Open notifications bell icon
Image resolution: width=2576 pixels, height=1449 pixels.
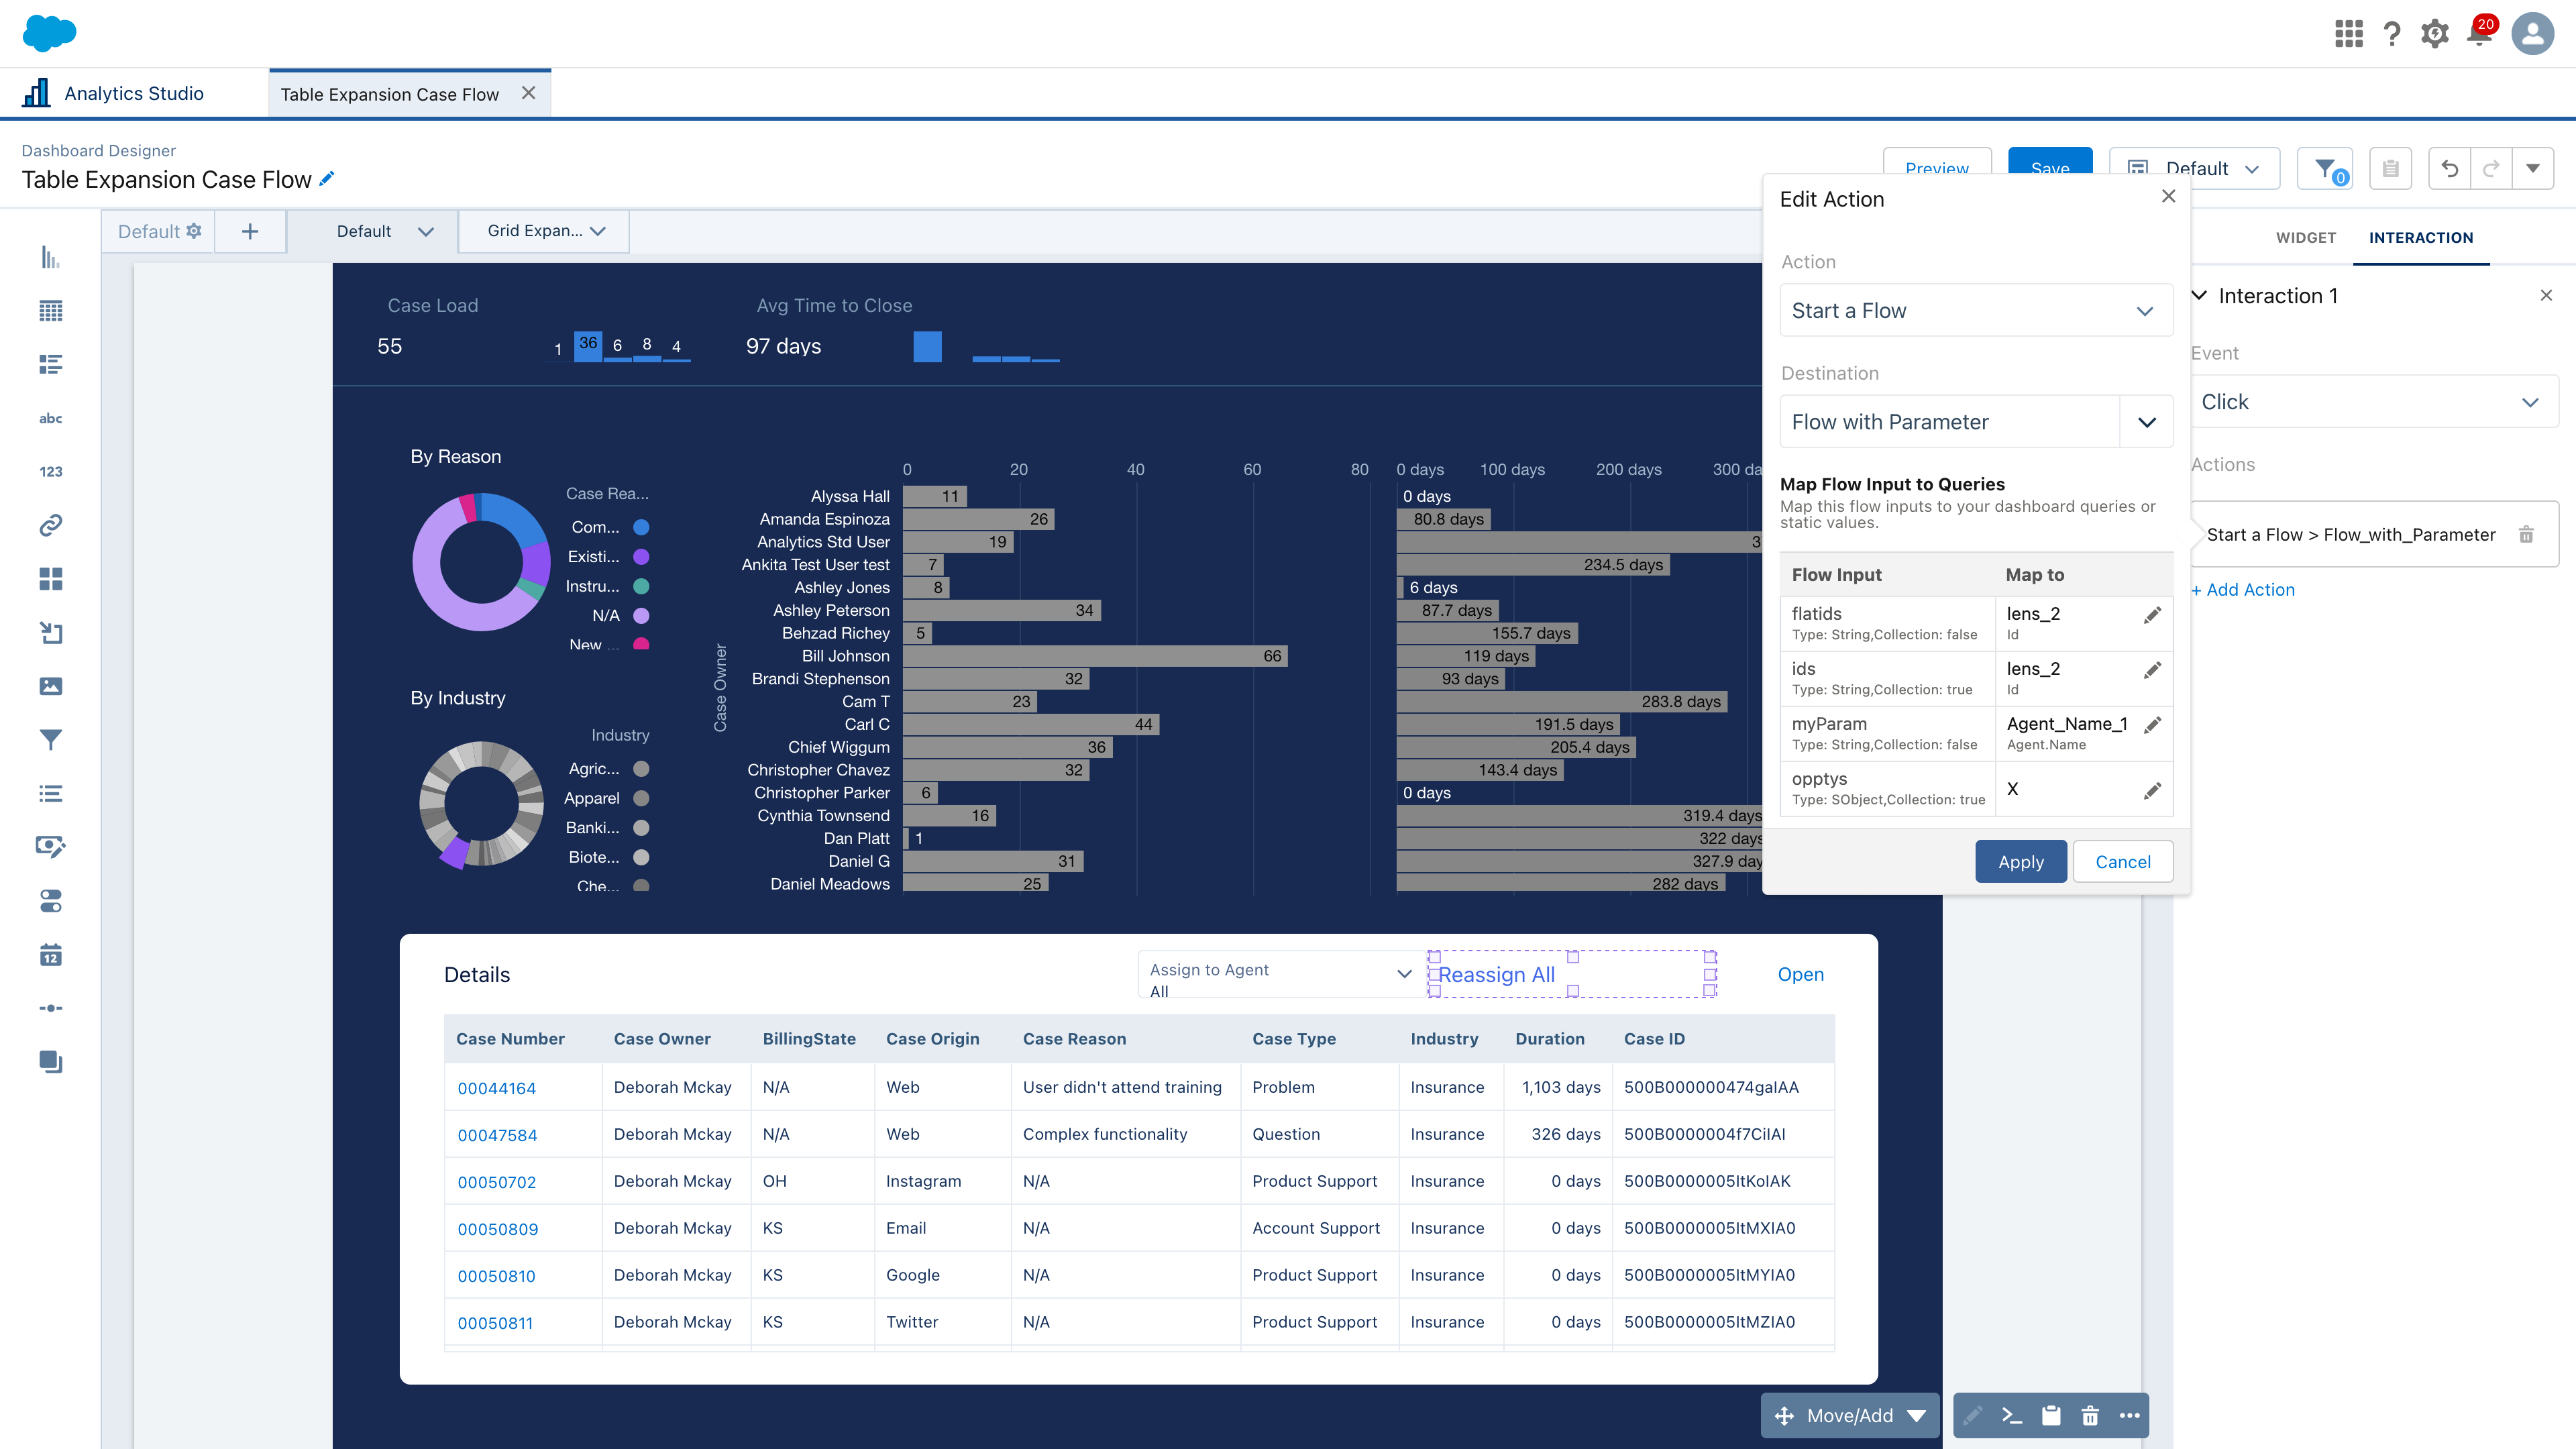pos(2479,35)
